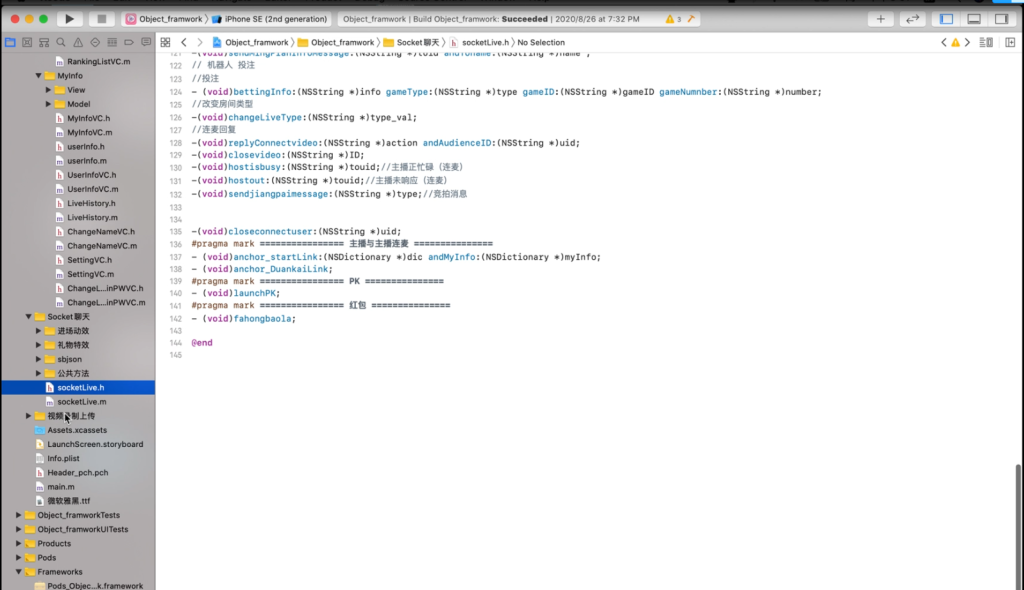Expand the View folder
Image resolution: width=1024 pixels, height=590 pixels.
48,90
